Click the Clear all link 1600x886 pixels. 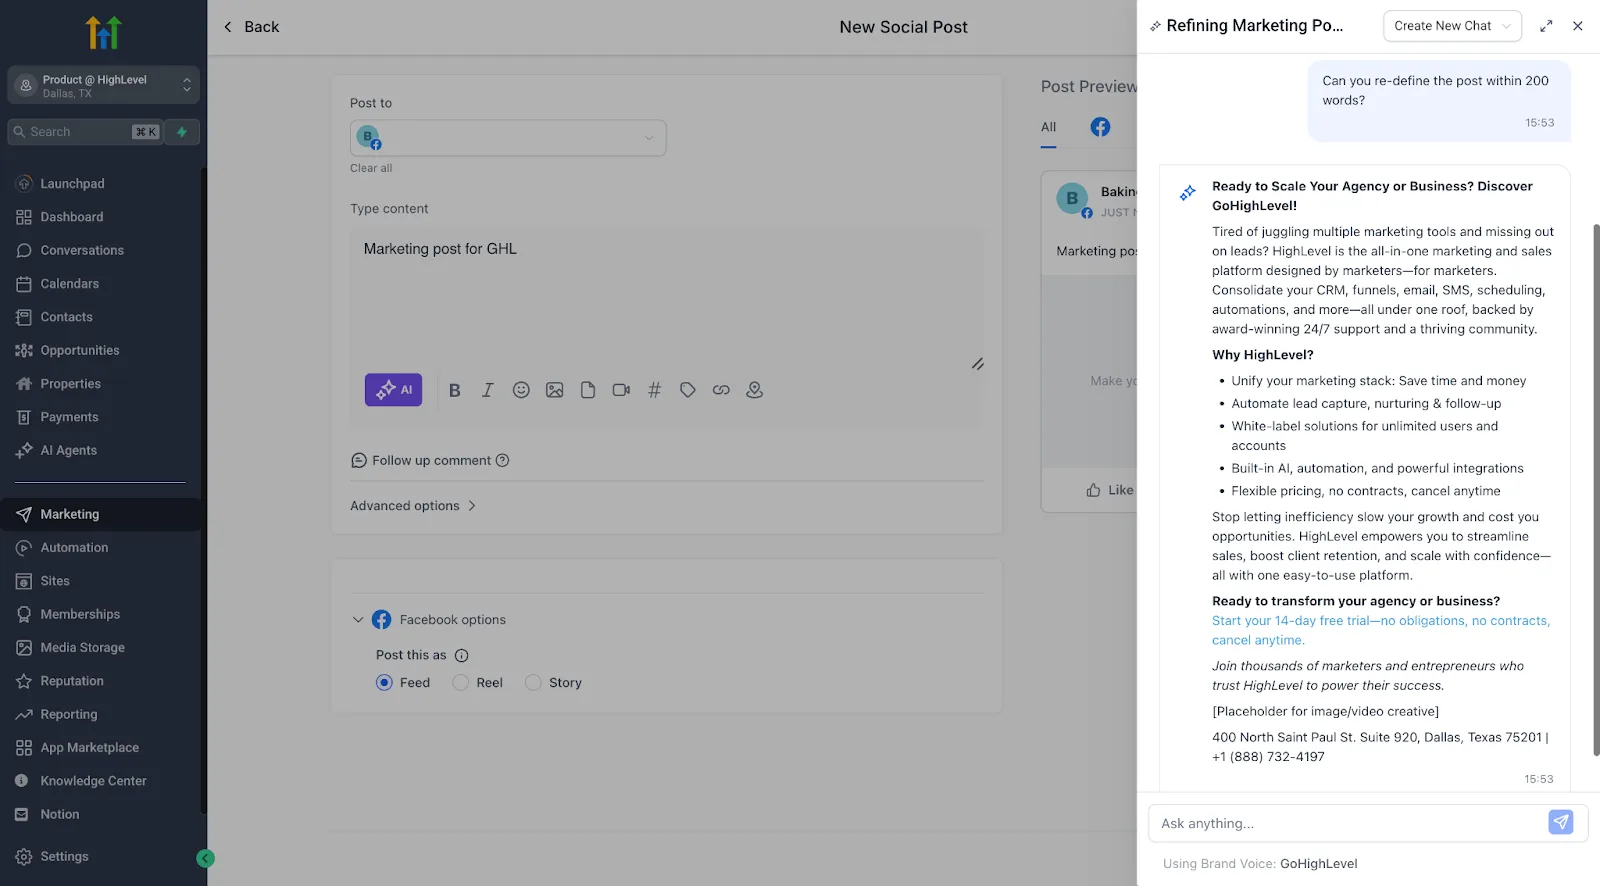point(371,168)
